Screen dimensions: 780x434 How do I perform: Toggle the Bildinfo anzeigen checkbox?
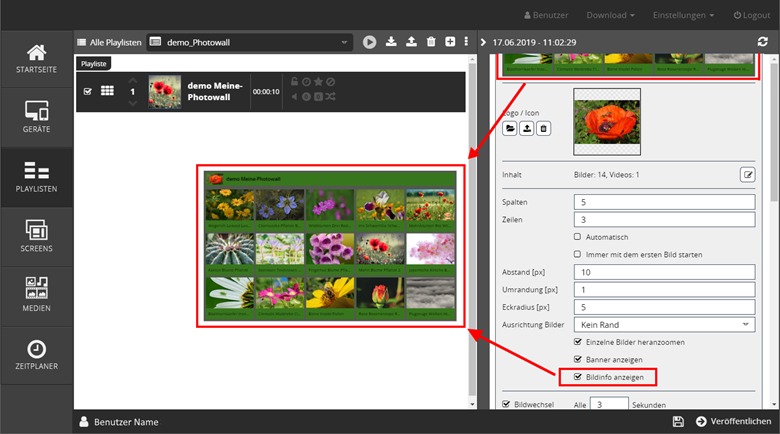coord(578,377)
